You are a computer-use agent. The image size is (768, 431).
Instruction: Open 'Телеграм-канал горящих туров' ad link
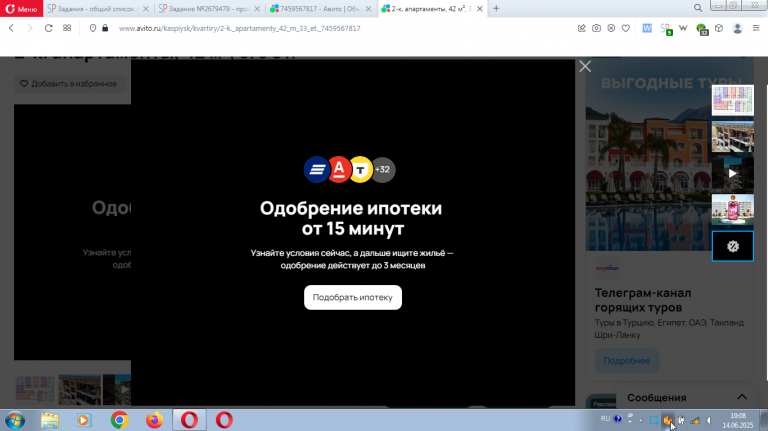pyautogui.click(x=643, y=300)
